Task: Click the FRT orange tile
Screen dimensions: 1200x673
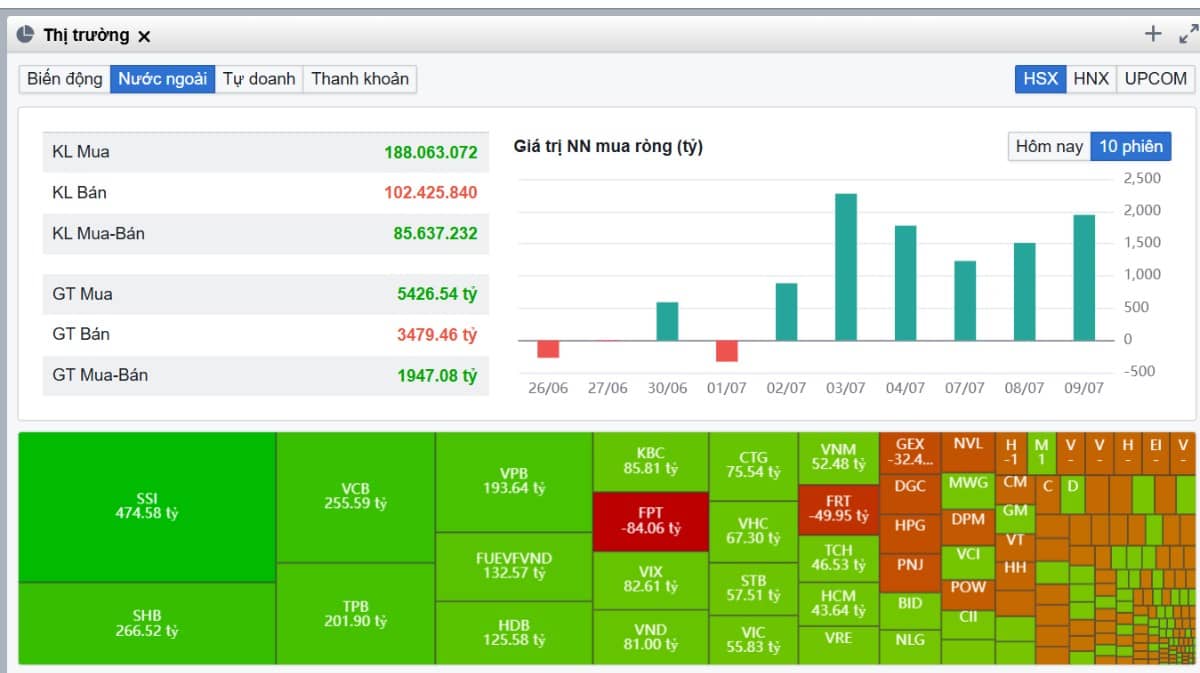Action: pos(838,508)
